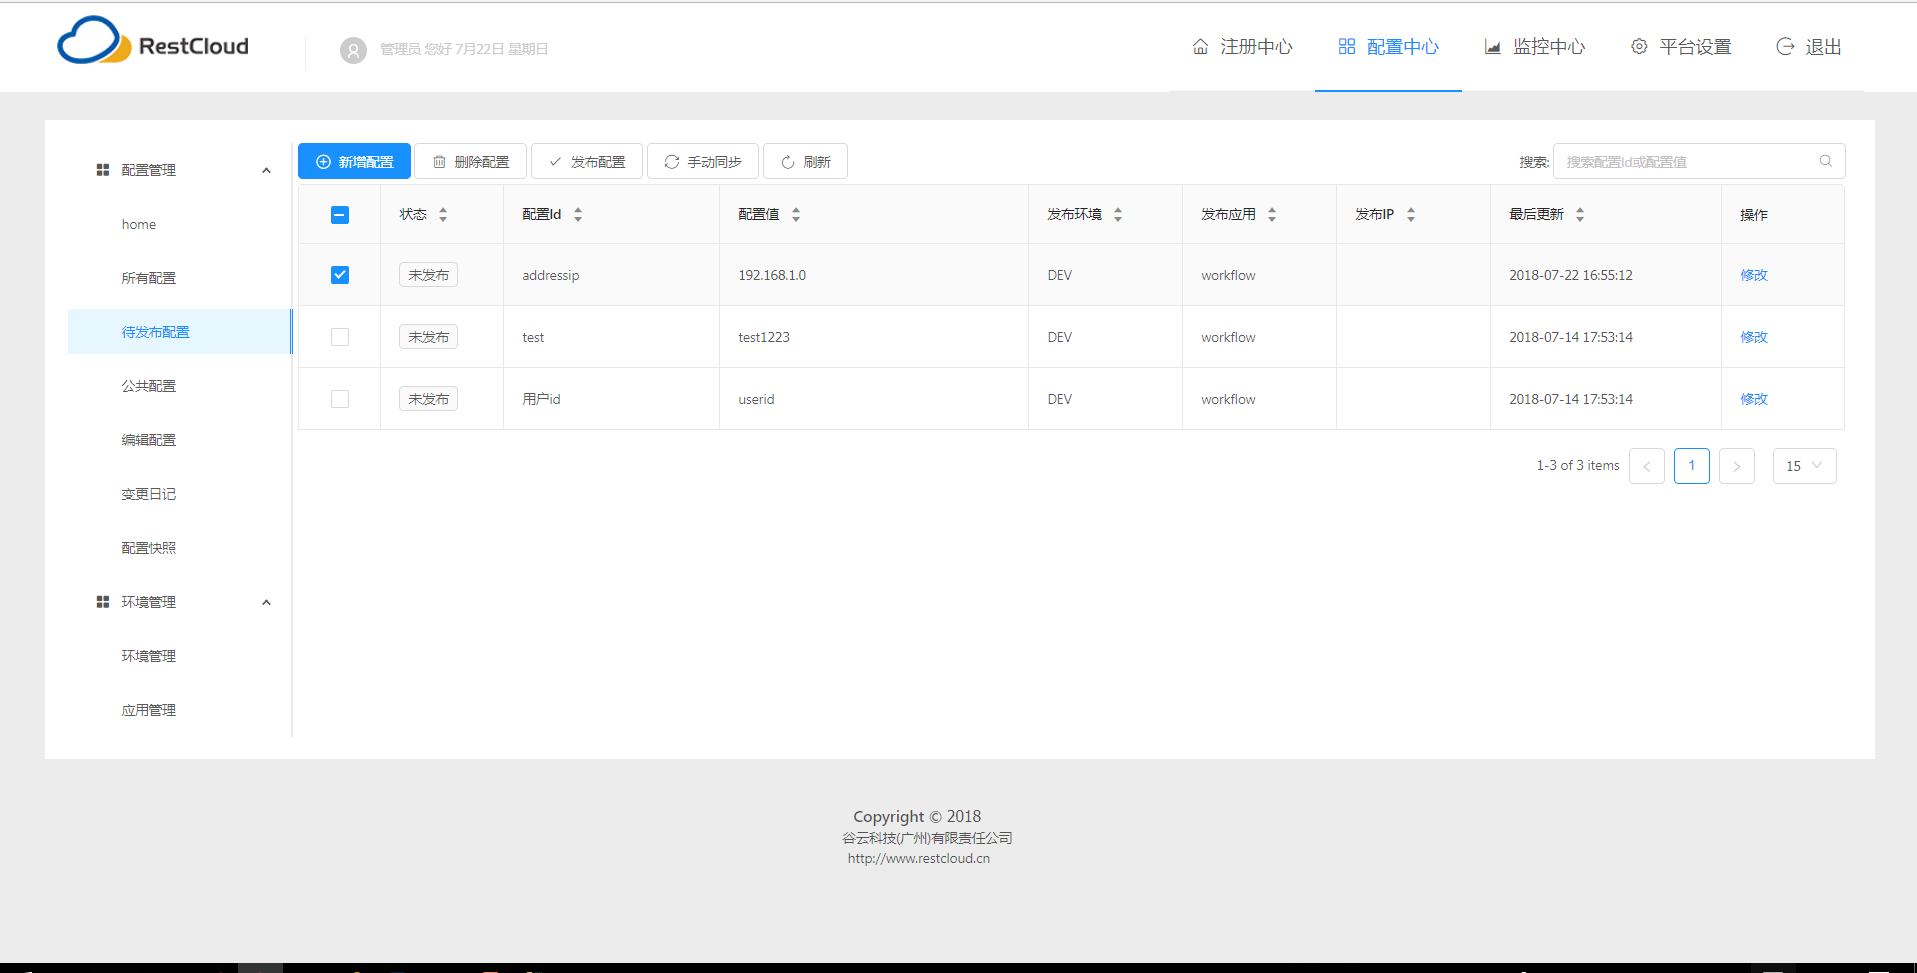Open 平台设置 via the gear icon

1638,46
